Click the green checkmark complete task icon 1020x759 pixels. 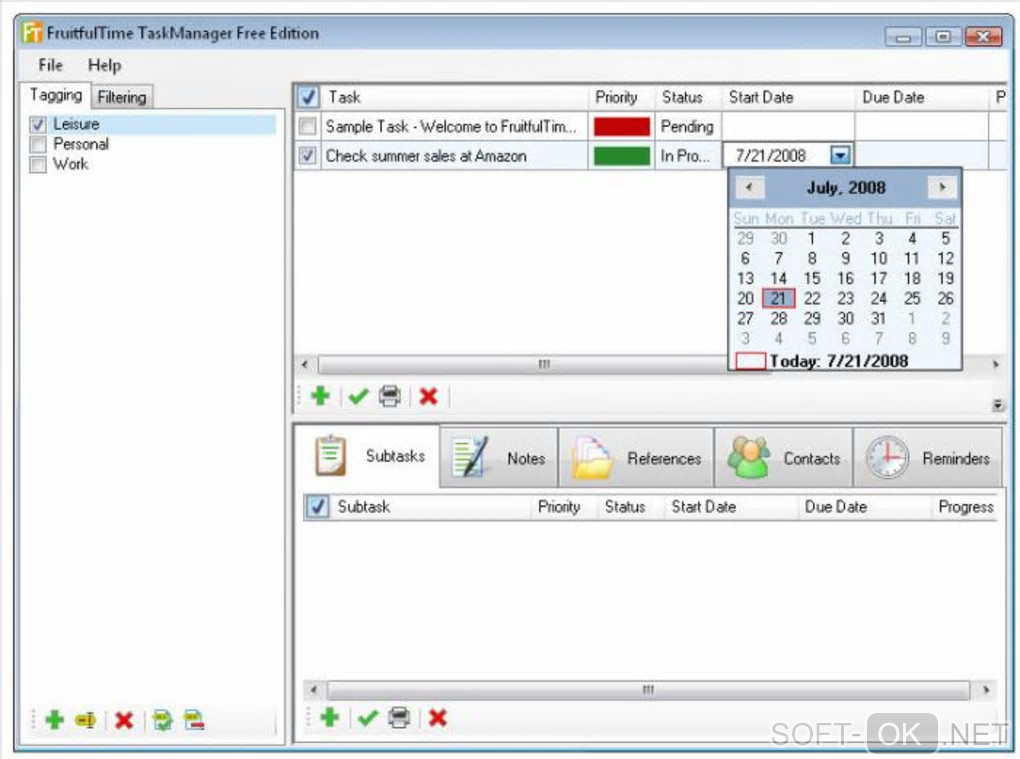click(358, 395)
